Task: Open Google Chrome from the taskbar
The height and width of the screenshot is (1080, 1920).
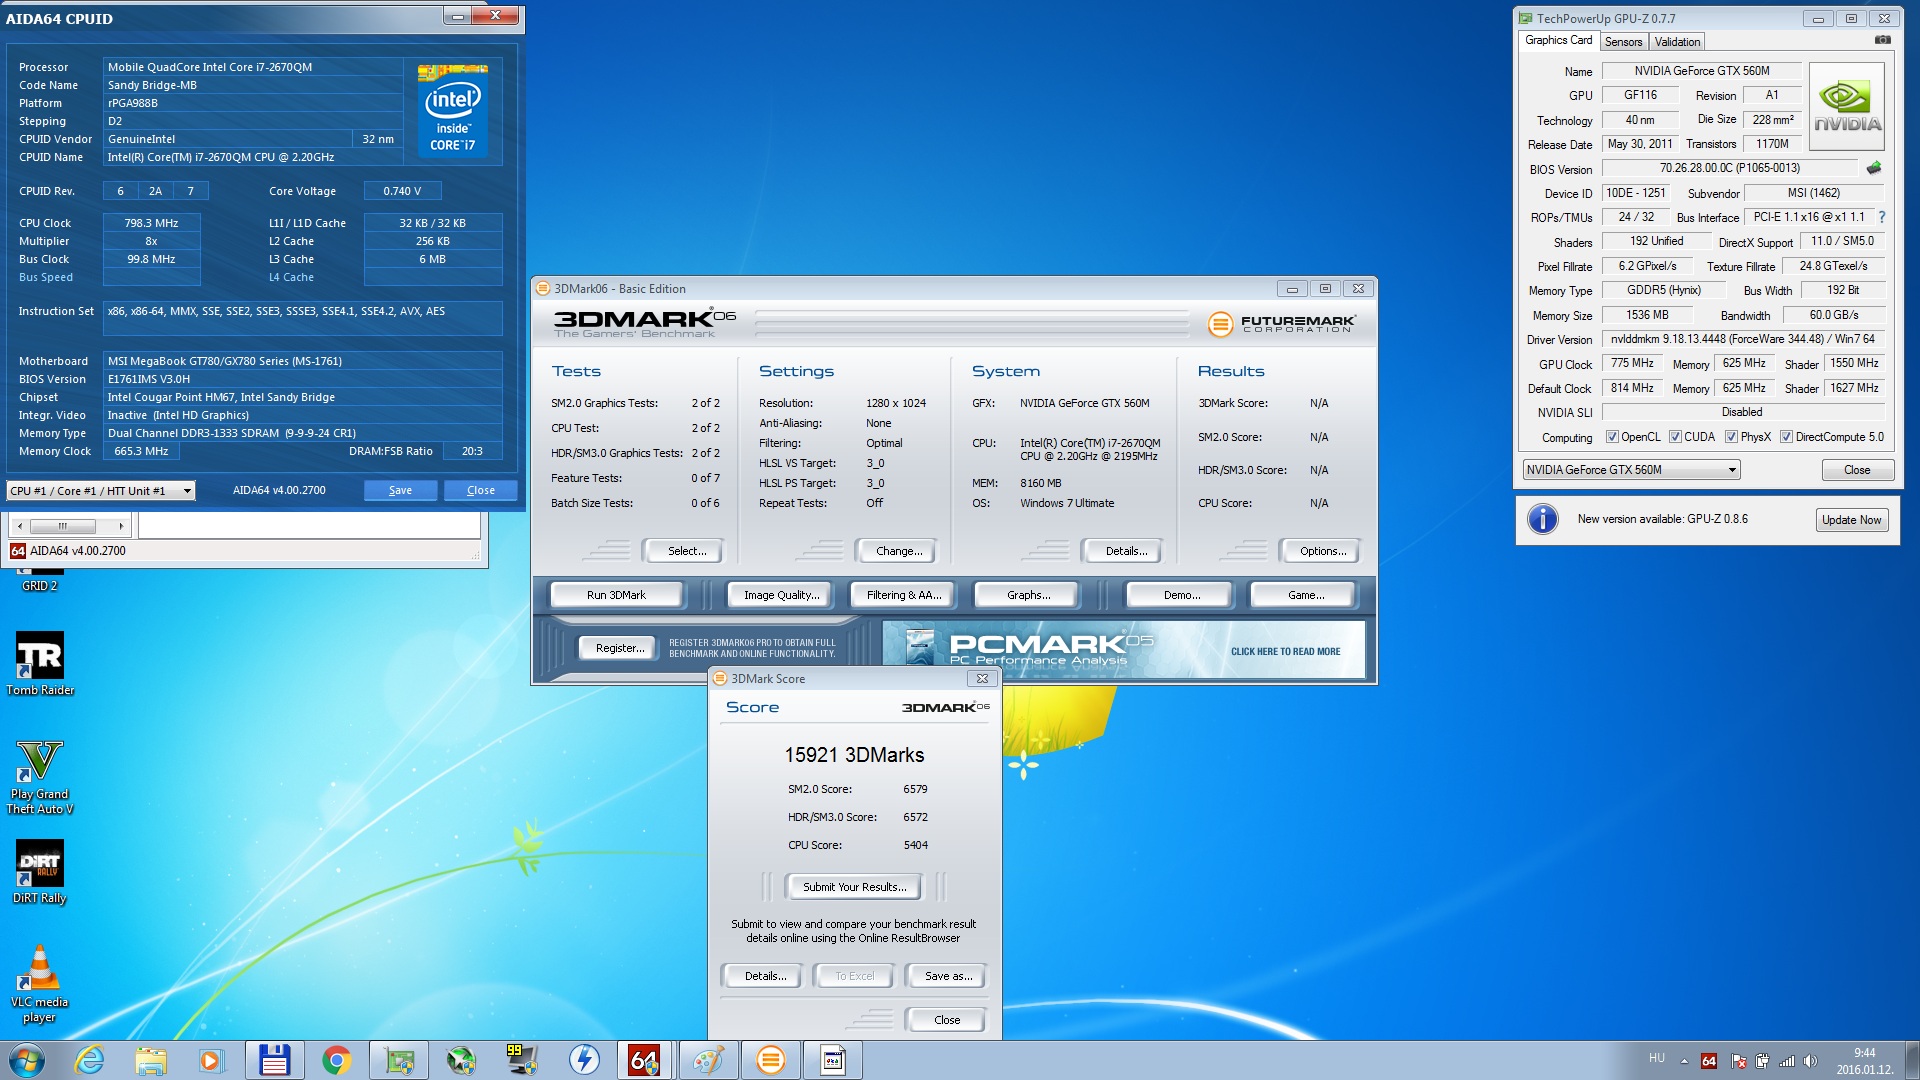Action: (337, 1060)
